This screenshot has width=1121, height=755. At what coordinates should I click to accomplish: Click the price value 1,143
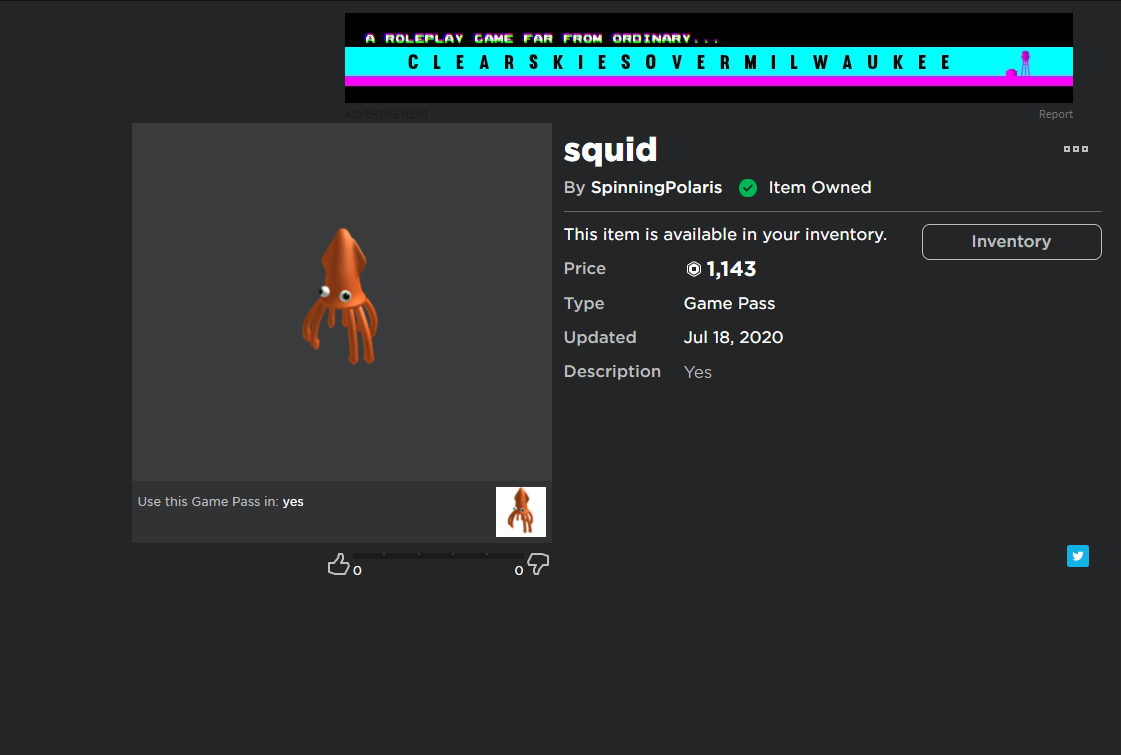(x=731, y=269)
